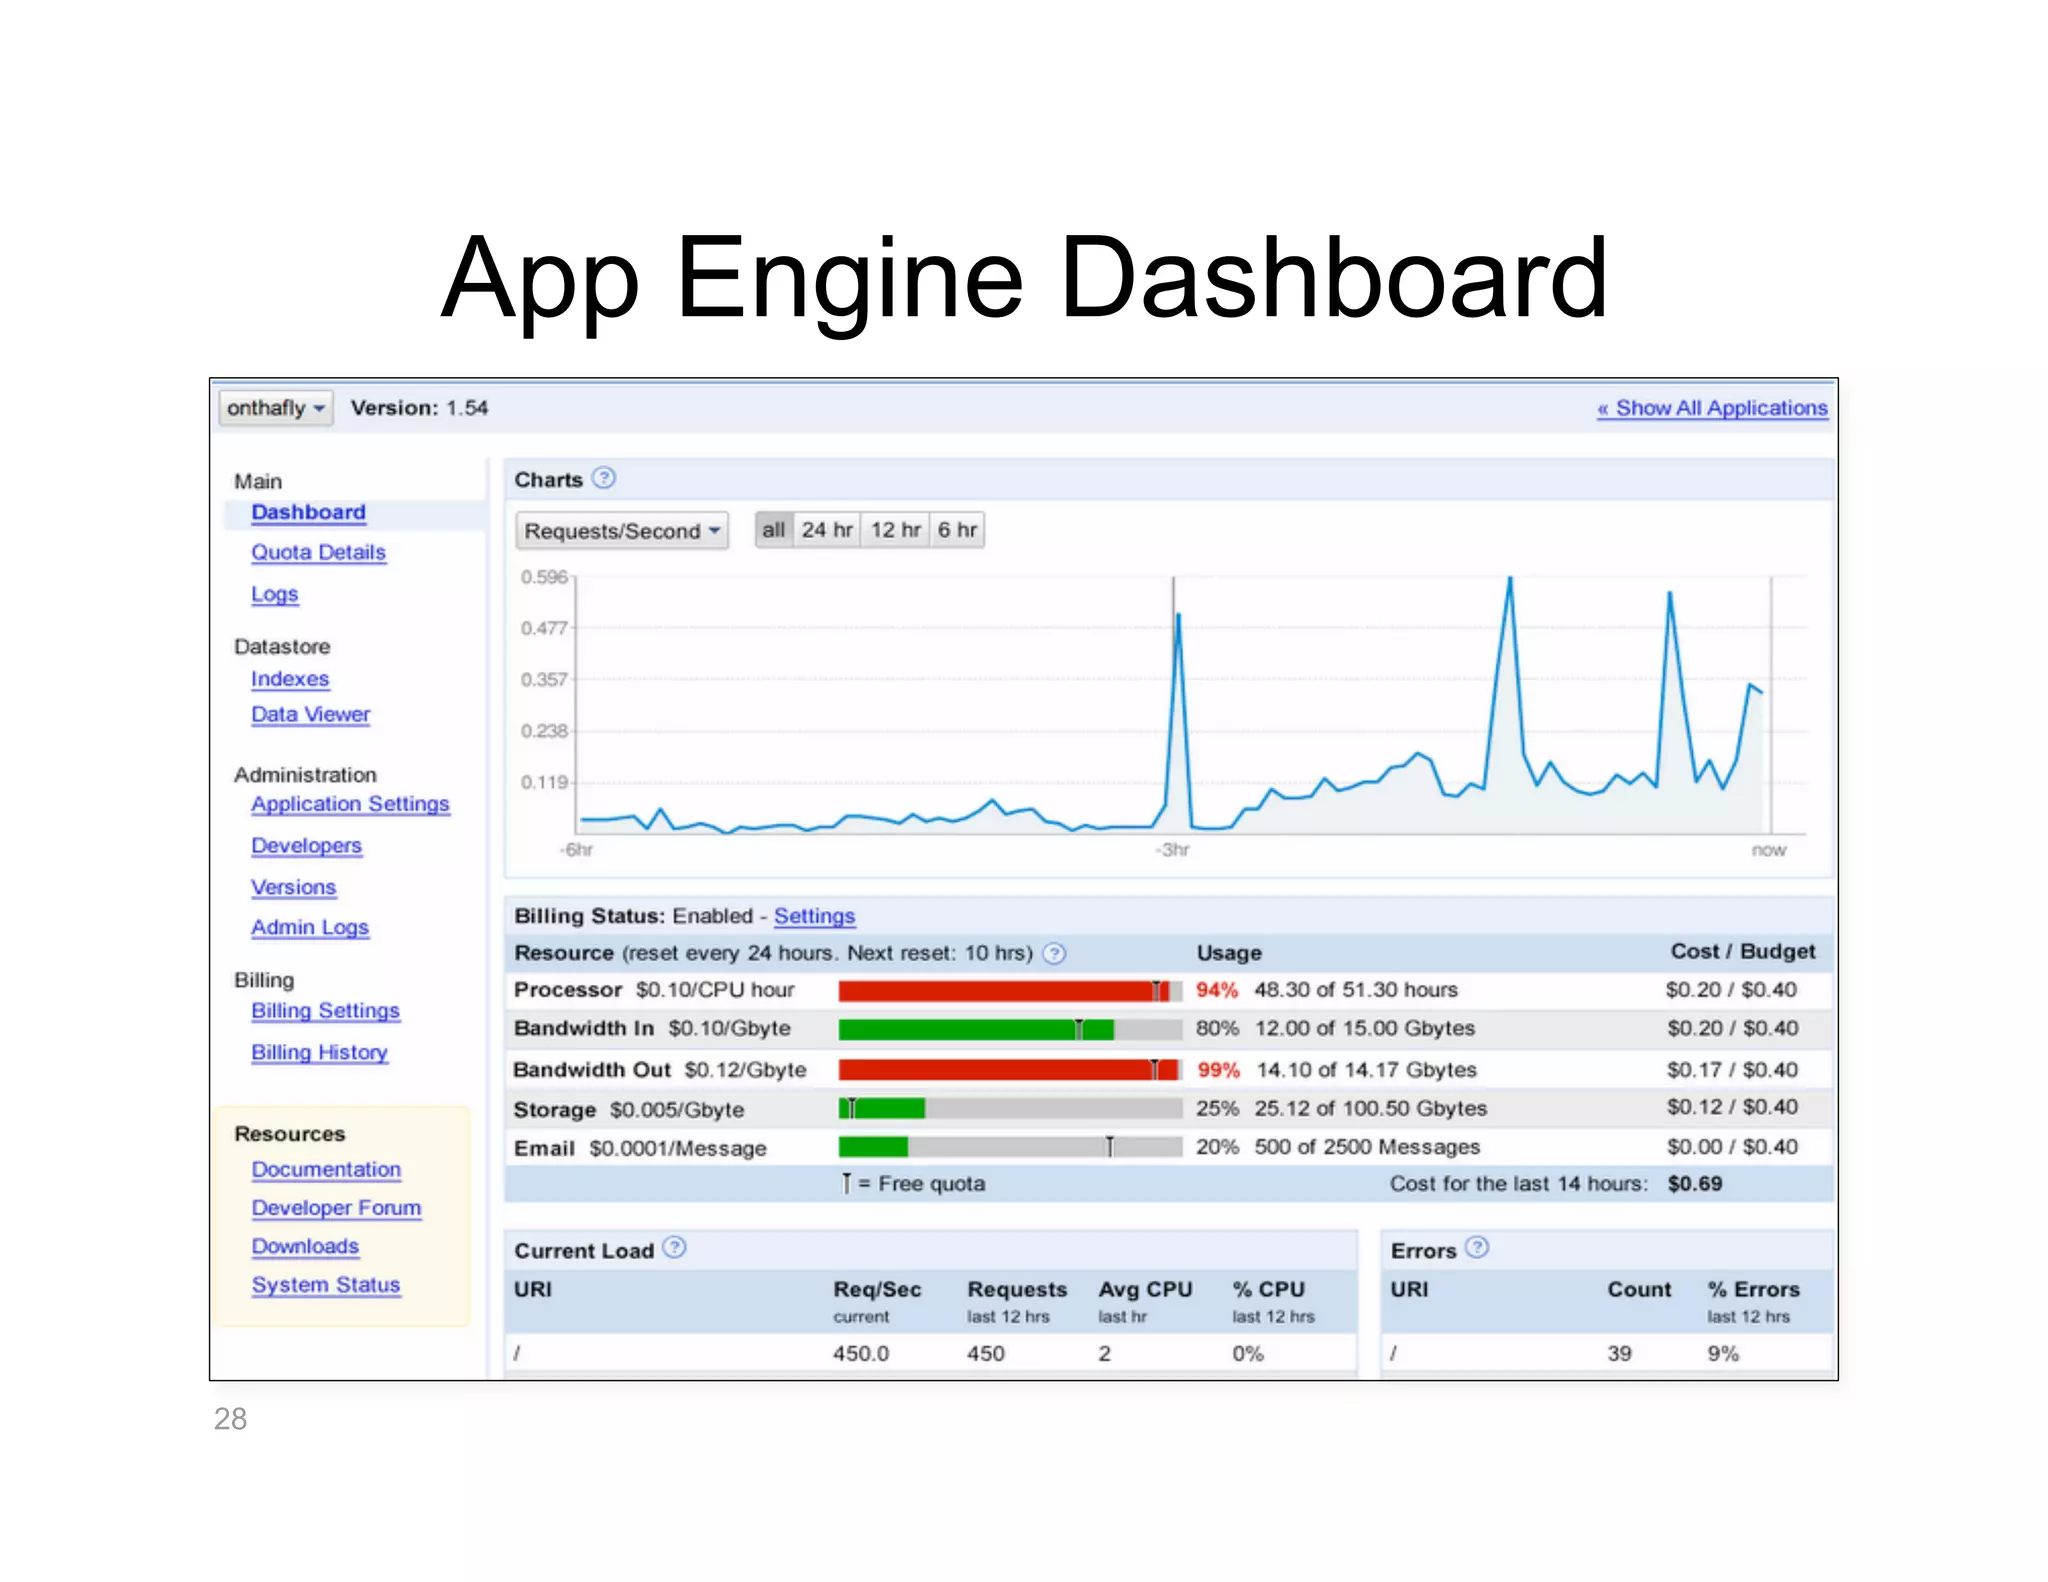Click the '/' URI in Errors table
Screen dimensions: 2048x1582
[1393, 1353]
